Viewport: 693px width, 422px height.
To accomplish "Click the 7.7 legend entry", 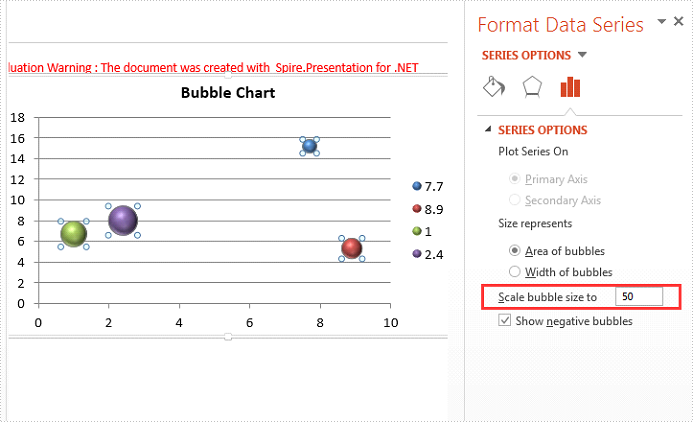I will pyautogui.click(x=427, y=186).
